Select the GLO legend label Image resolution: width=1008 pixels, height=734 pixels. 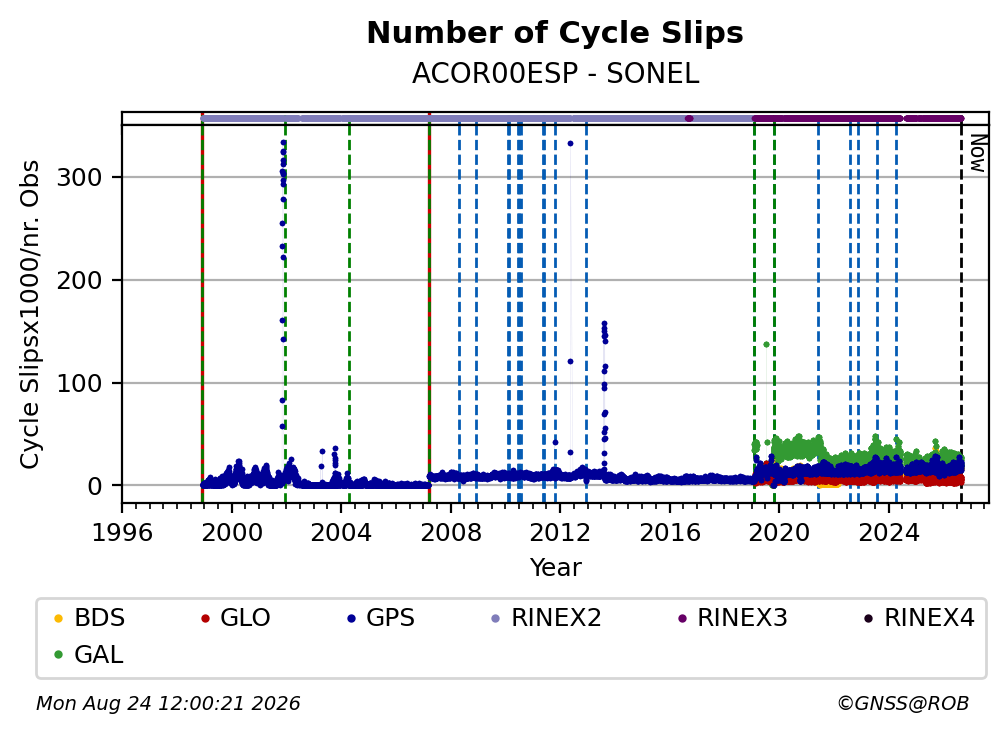tap(245, 618)
